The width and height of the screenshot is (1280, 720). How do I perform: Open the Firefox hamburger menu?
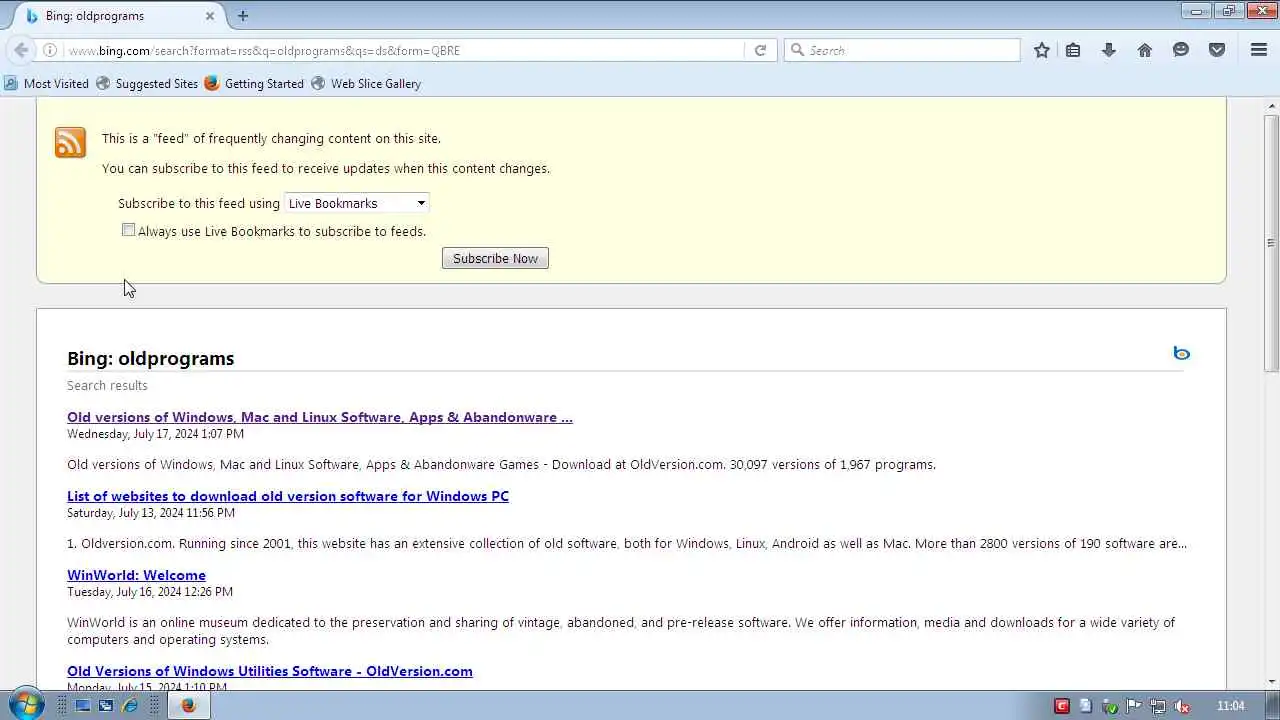[x=1259, y=50]
